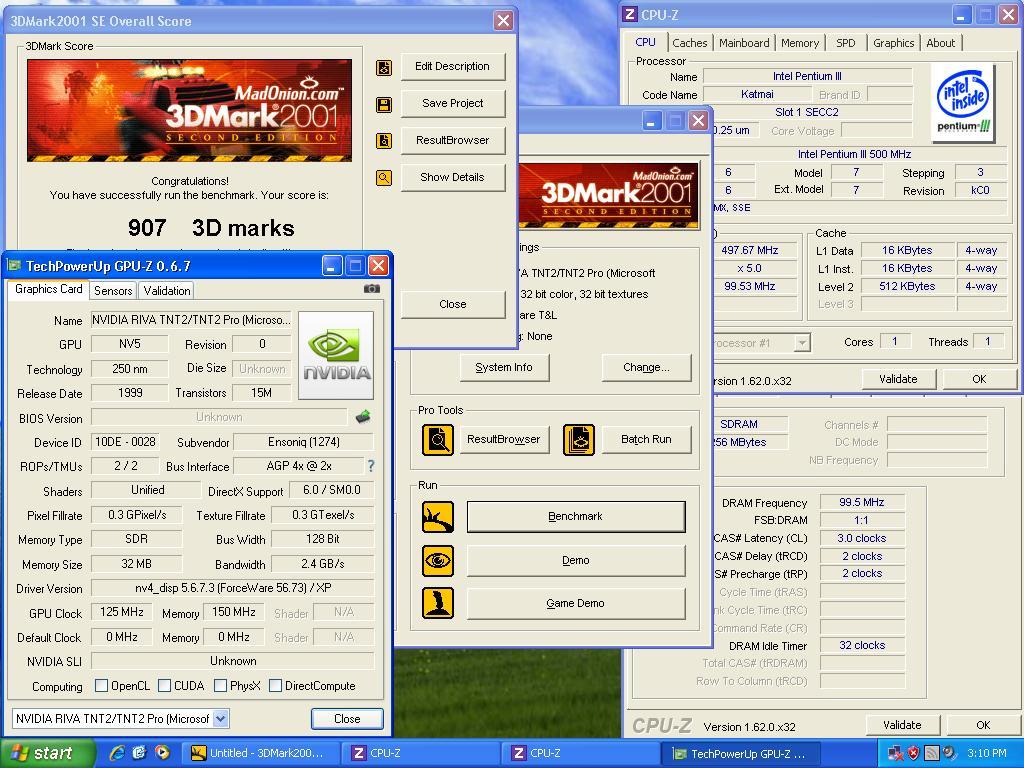Viewport: 1024px width, 768px height.
Task: Switch to the Sensors tab in GPU-Z
Action: [x=113, y=291]
